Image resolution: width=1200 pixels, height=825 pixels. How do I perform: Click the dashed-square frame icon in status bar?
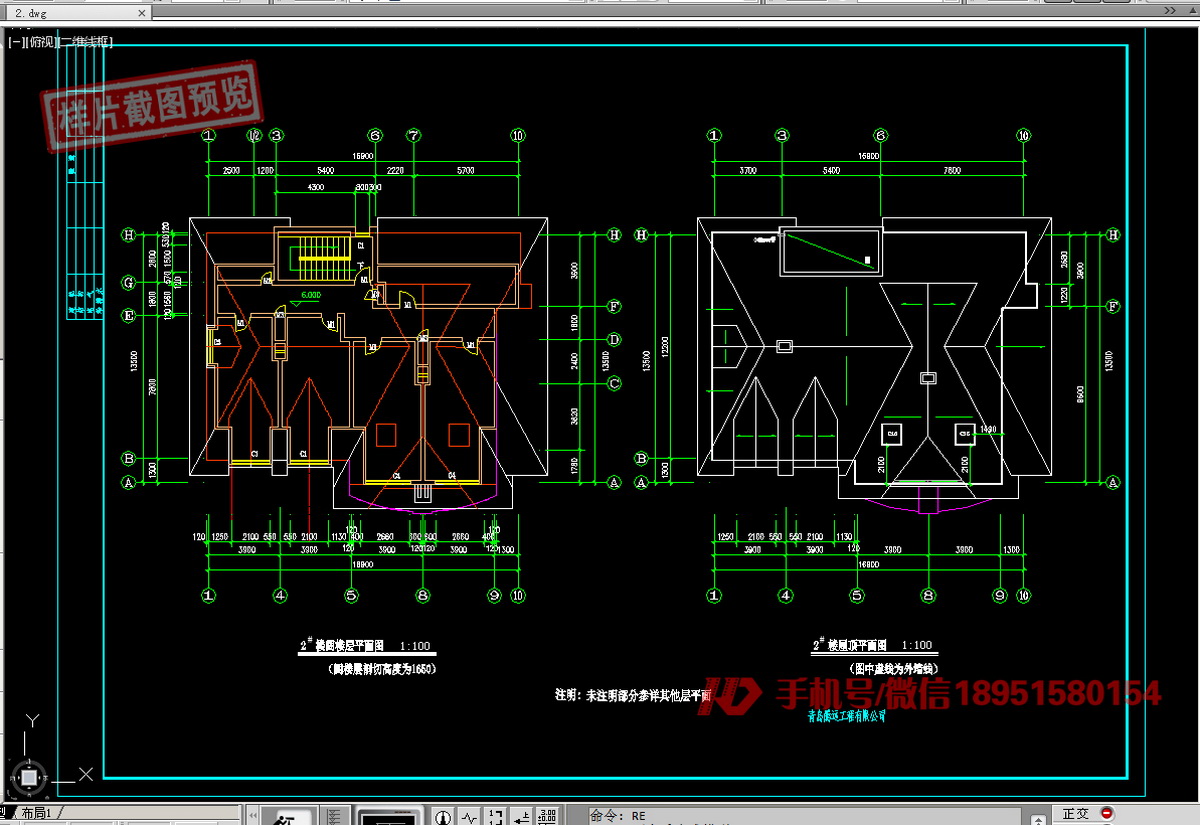[x=495, y=816]
